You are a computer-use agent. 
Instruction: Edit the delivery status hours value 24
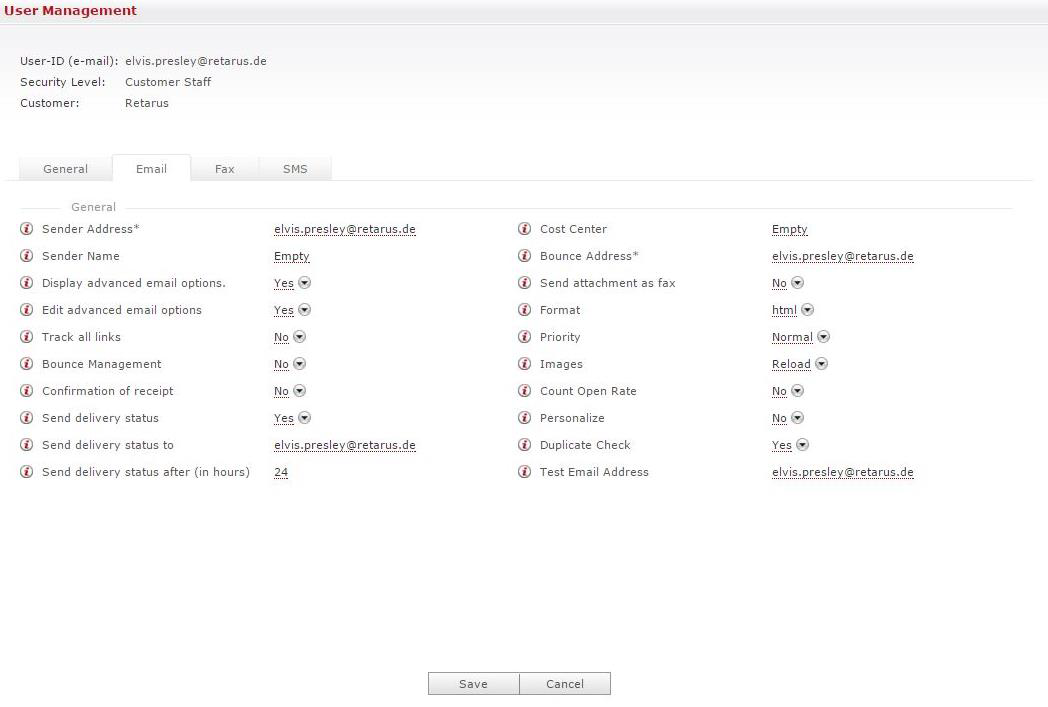click(281, 472)
